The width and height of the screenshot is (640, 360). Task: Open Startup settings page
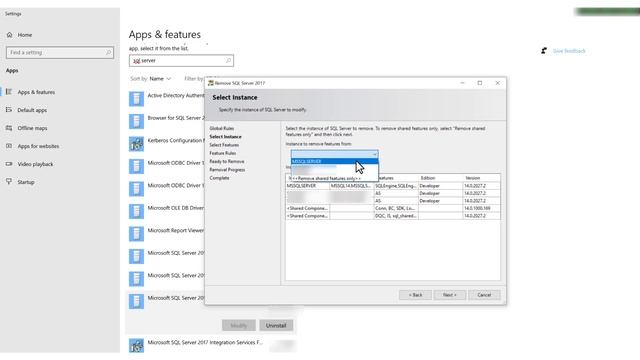(x=26, y=182)
